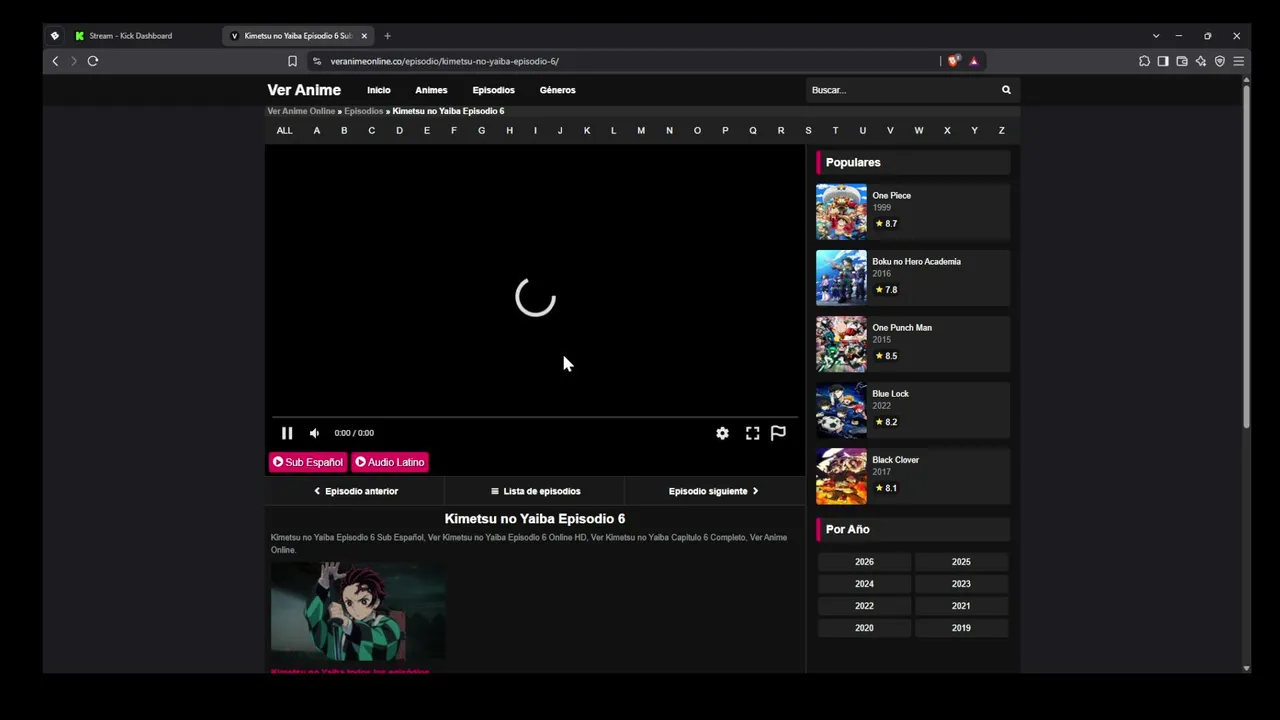Click the Ver Anime site logo
The height and width of the screenshot is (720, 1280).
(304, 90)
